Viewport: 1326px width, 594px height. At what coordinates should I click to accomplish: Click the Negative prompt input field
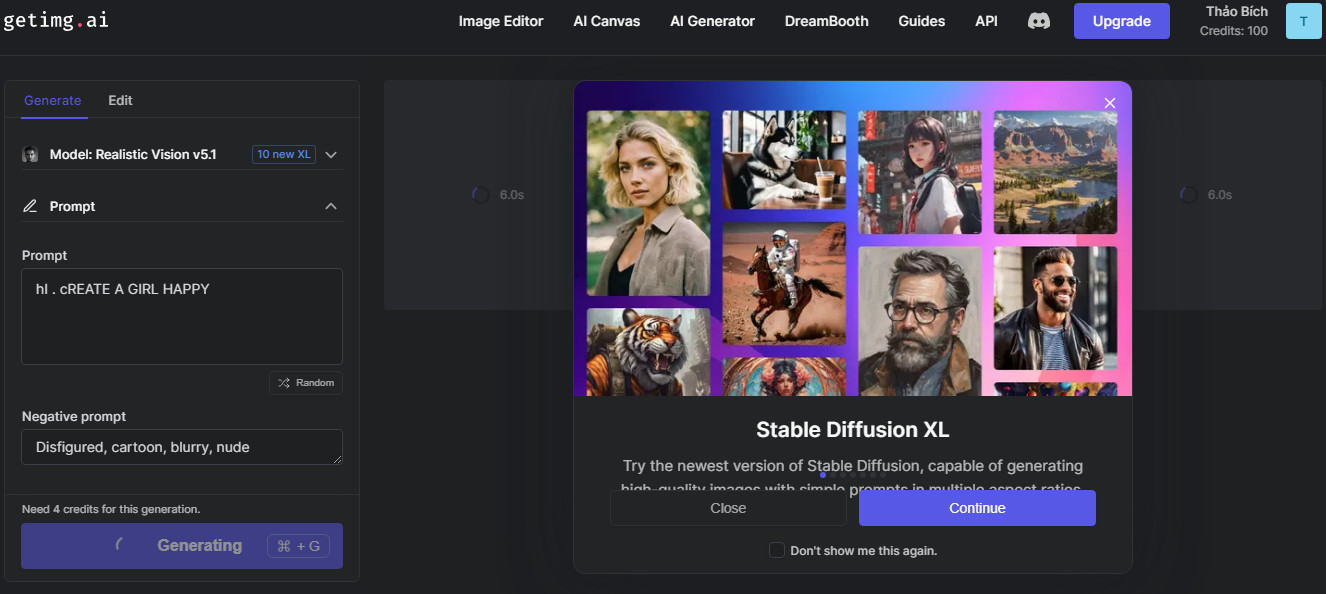pos(182,447)
